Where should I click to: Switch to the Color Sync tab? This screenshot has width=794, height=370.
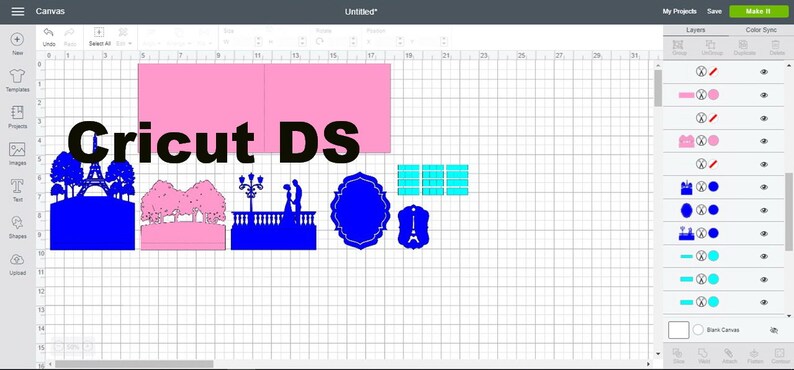[x=761, y=30]
